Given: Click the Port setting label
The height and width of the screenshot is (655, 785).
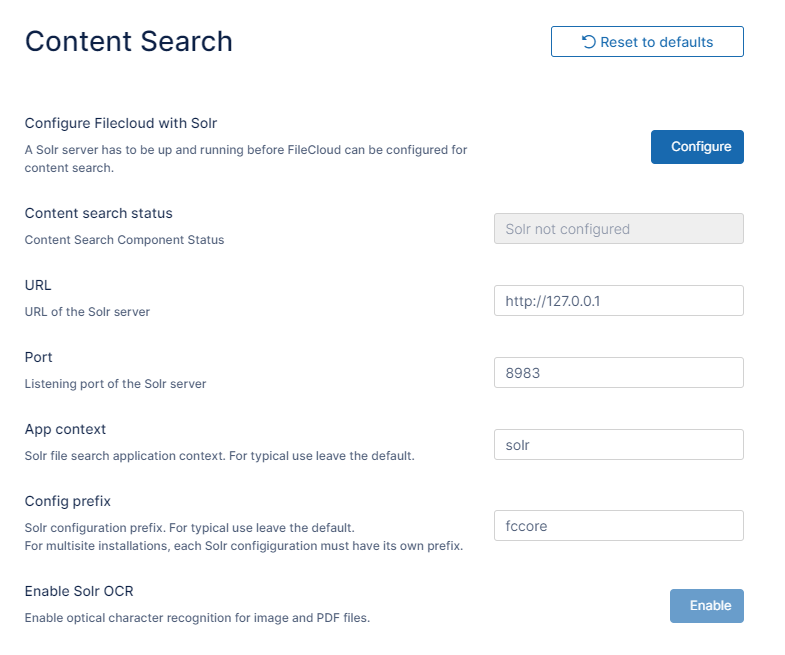Looking at the screenshot, I should pyautogui.click(x=39, y=357).
